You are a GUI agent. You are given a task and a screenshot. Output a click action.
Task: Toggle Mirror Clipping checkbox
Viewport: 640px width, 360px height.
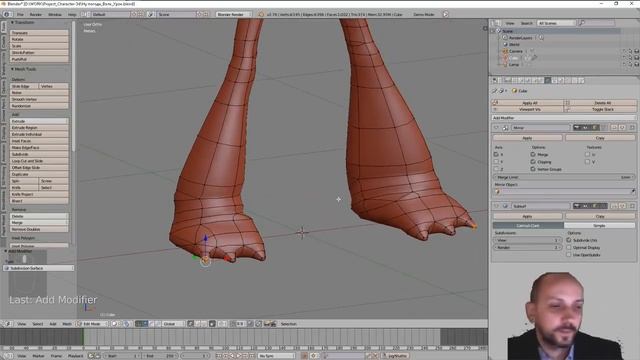(533, 162)
